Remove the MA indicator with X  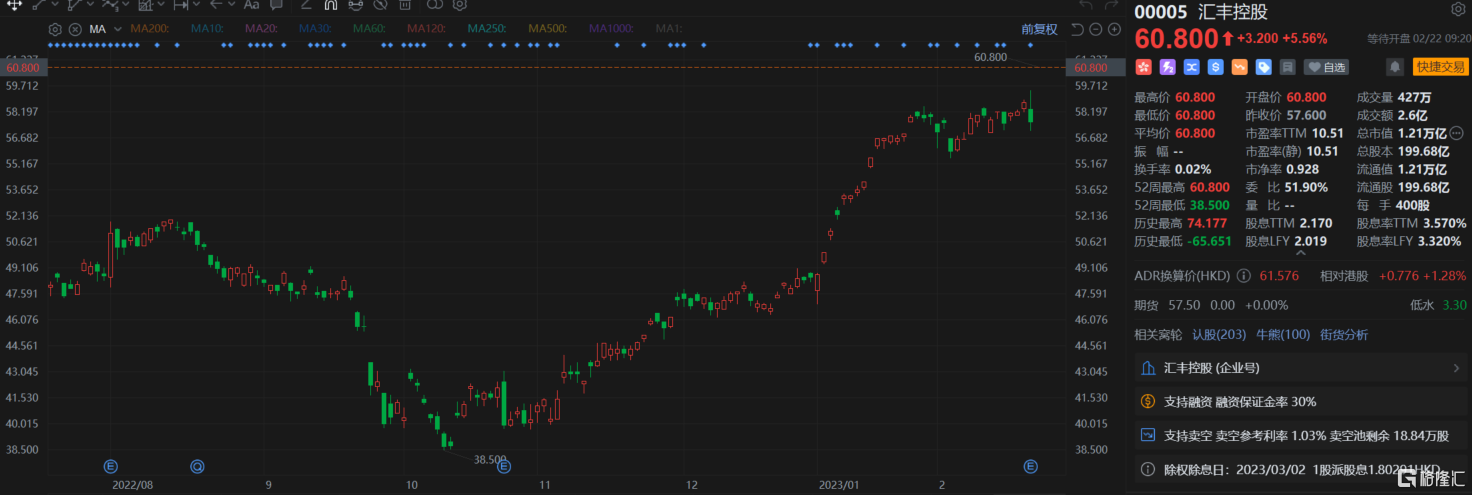tap(75, 29)
